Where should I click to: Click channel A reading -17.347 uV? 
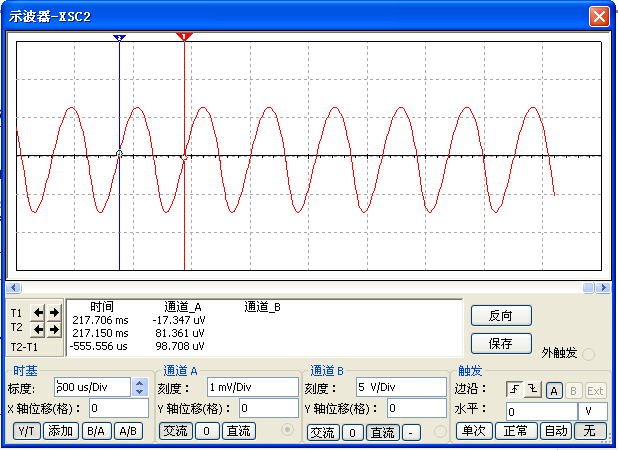(179, 320)
